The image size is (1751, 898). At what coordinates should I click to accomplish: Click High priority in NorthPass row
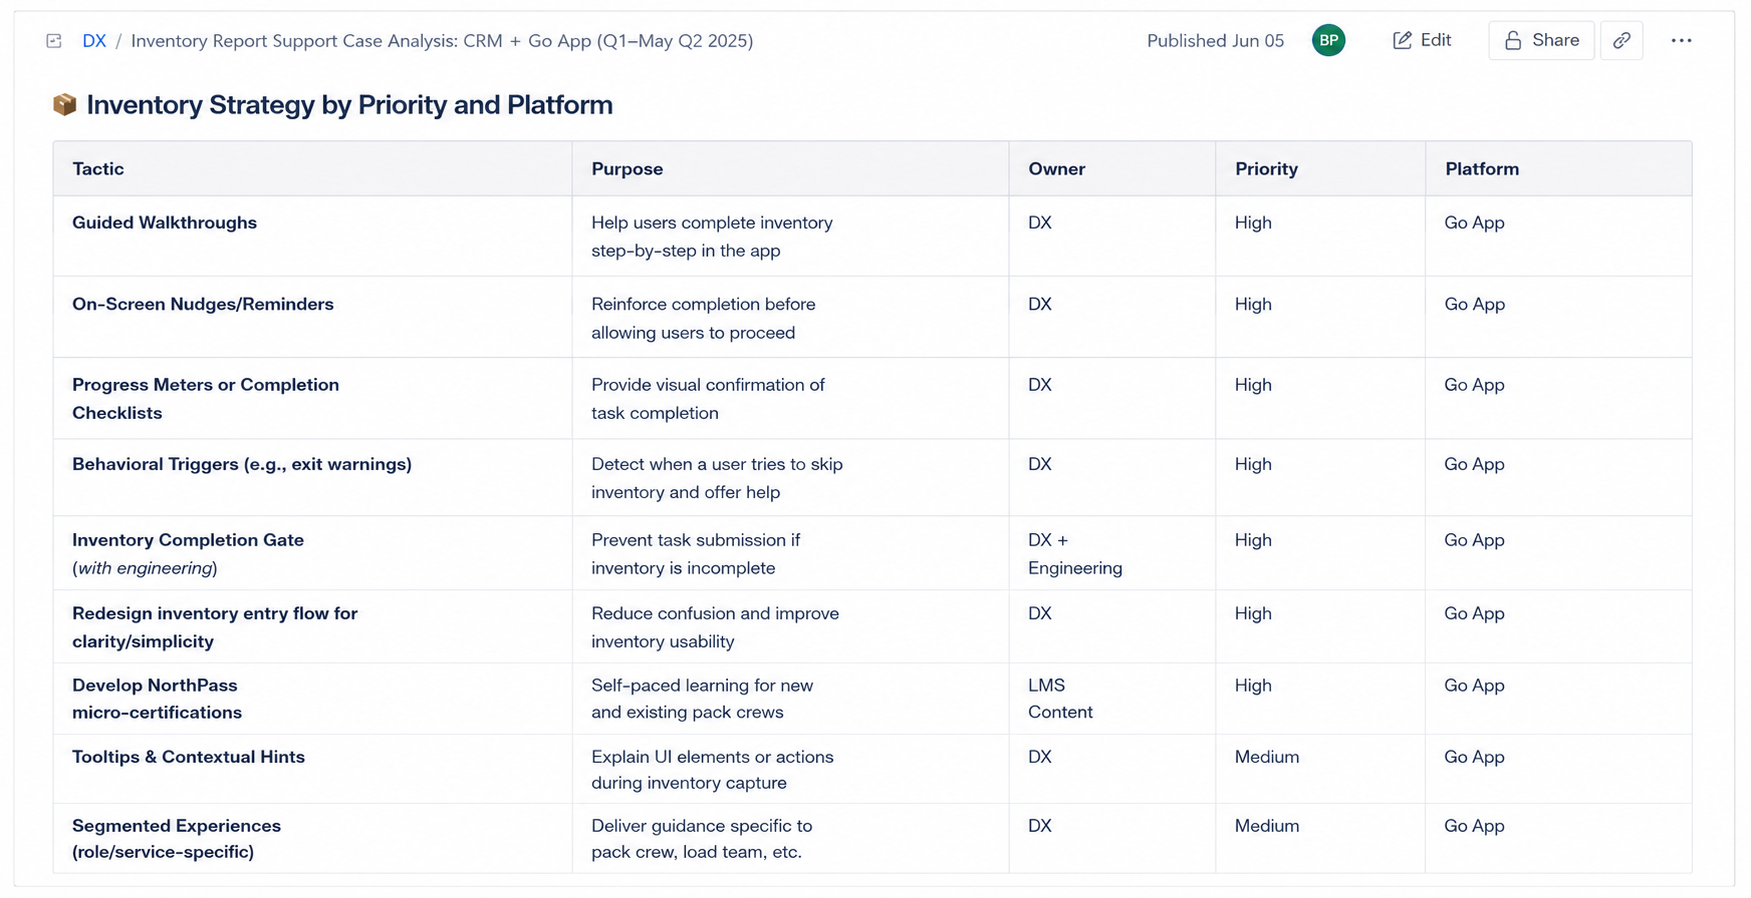1320,699
